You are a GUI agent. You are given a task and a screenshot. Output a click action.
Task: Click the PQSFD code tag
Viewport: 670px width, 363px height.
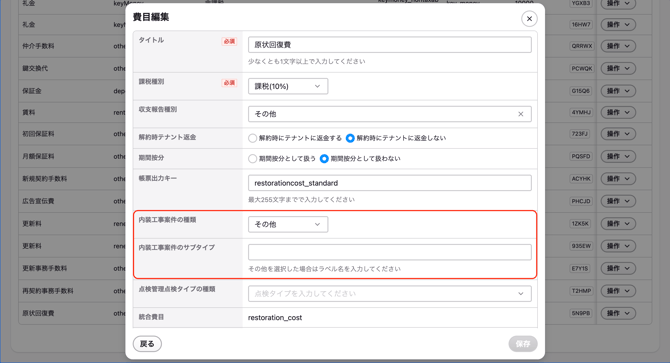click(581, 156)
